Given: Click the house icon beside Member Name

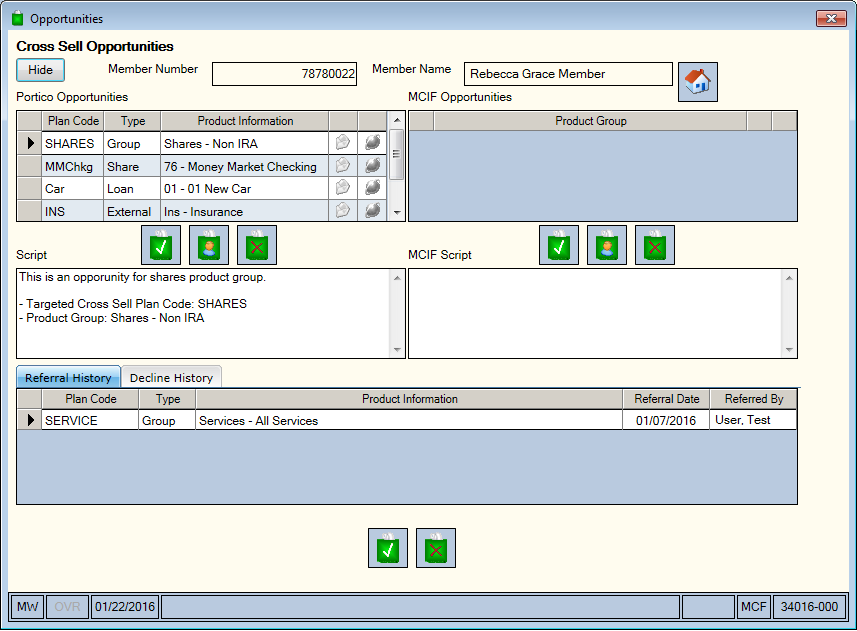Looking at the screenshot, I should click(697, 82).
